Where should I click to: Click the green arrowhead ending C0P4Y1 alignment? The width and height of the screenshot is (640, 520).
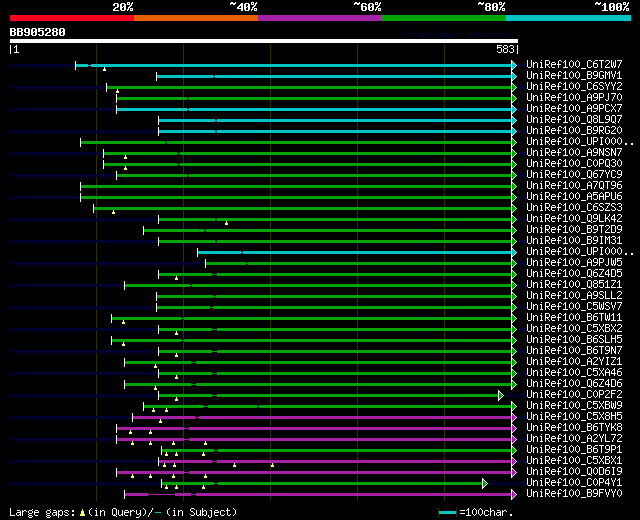coord(484,483)
